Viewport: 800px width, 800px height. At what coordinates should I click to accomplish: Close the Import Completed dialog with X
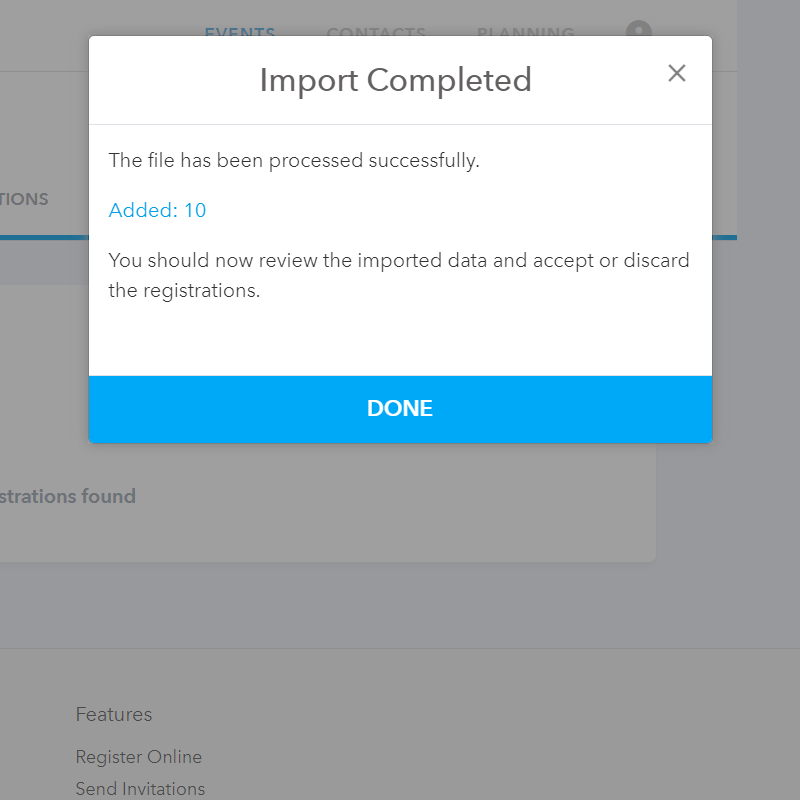(677, 73)
